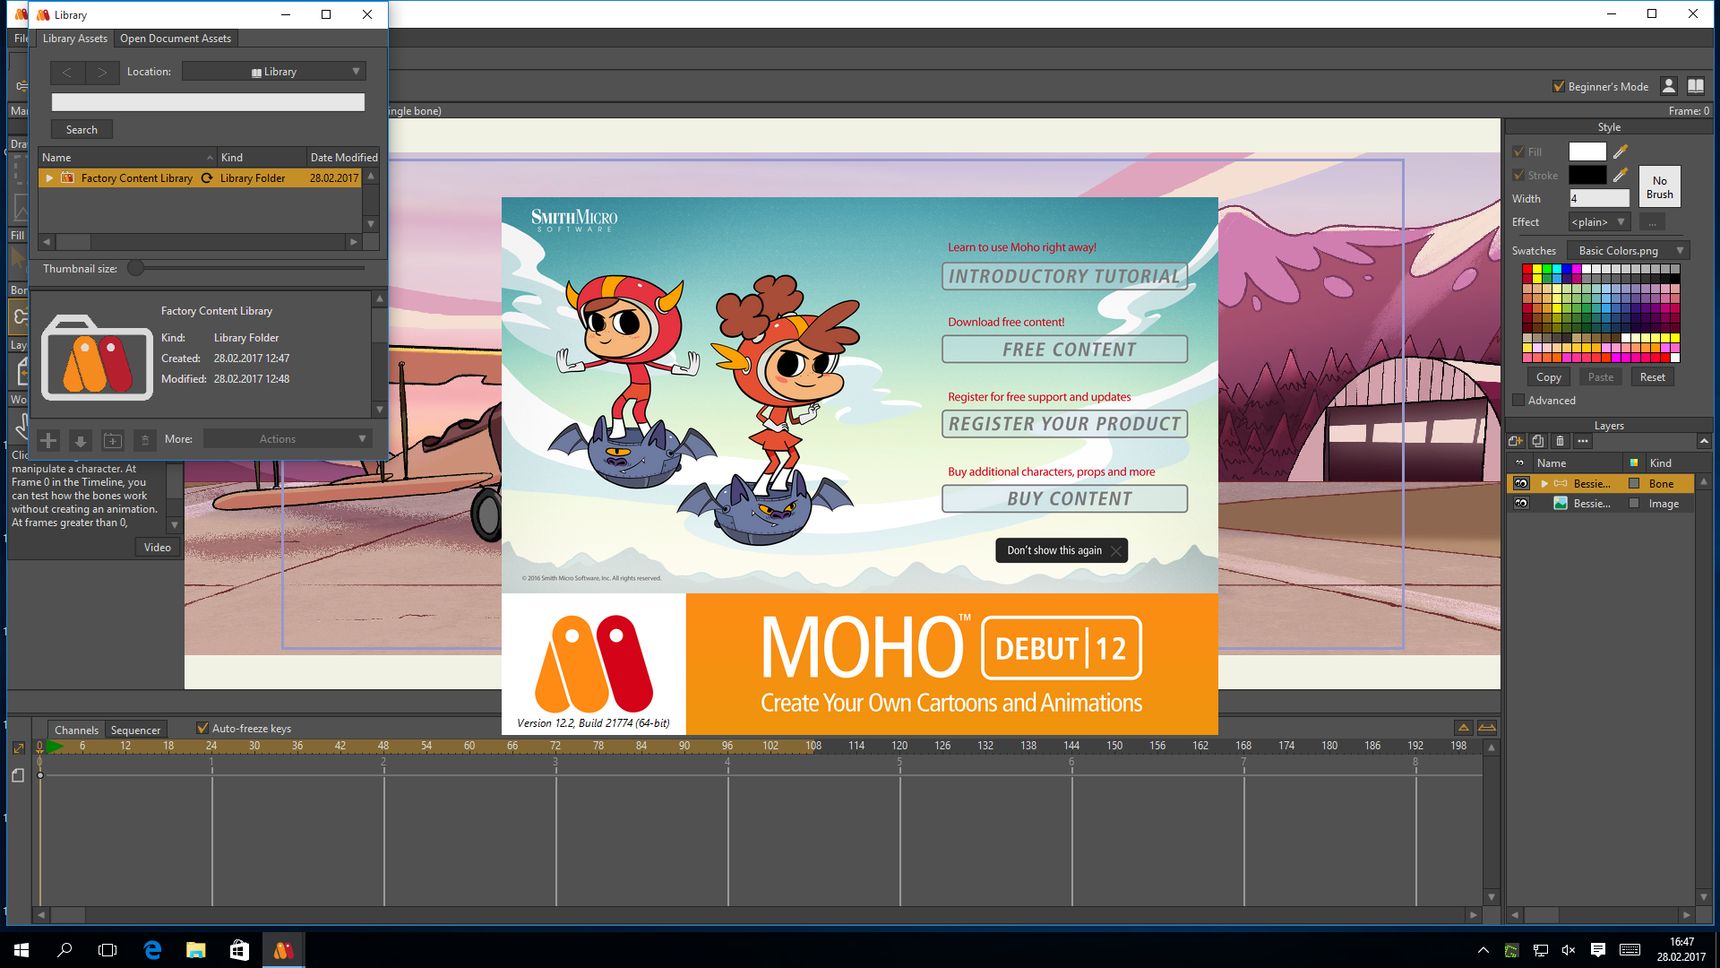Open Windows Store from the taskbar

239,950
